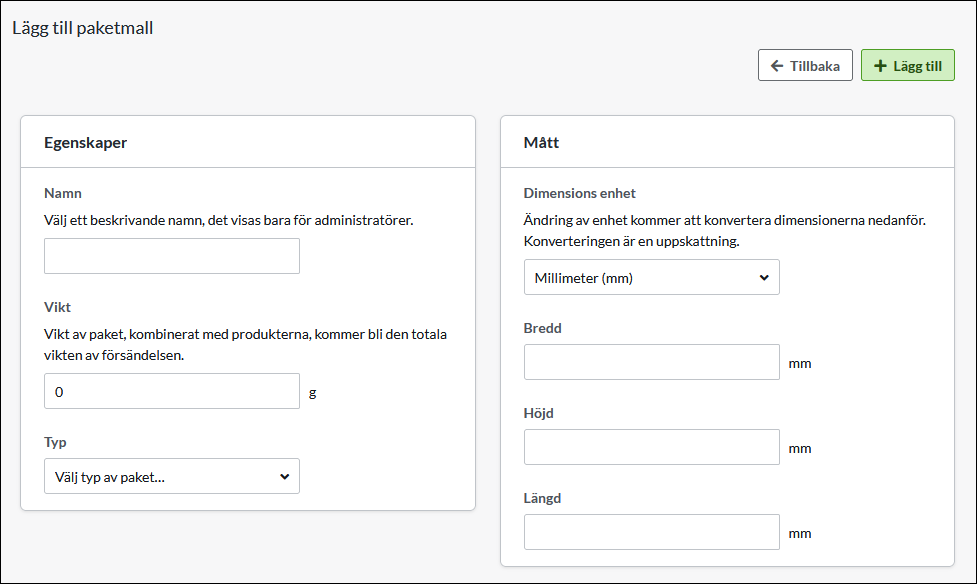Viewport: 977px width, 584px height.
Task: Click the Egenskaper panel header
Action: point(86,142)
